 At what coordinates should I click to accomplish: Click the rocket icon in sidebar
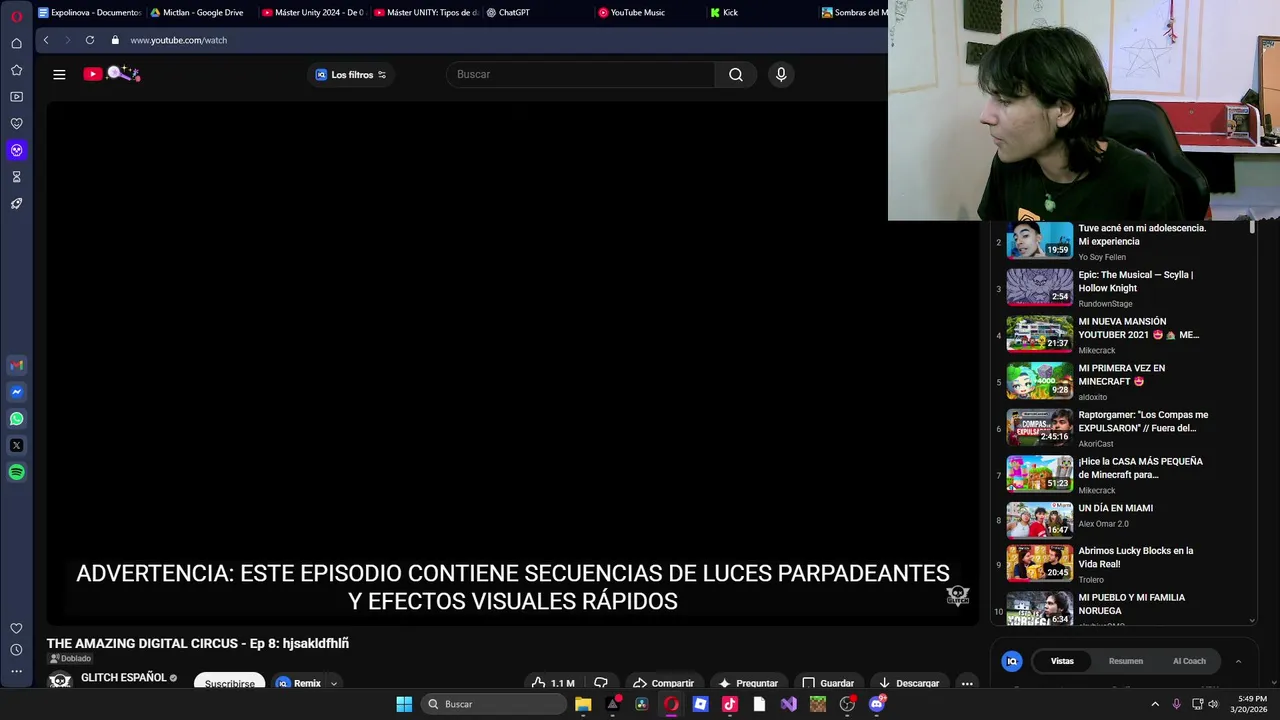tap(16, 203)
